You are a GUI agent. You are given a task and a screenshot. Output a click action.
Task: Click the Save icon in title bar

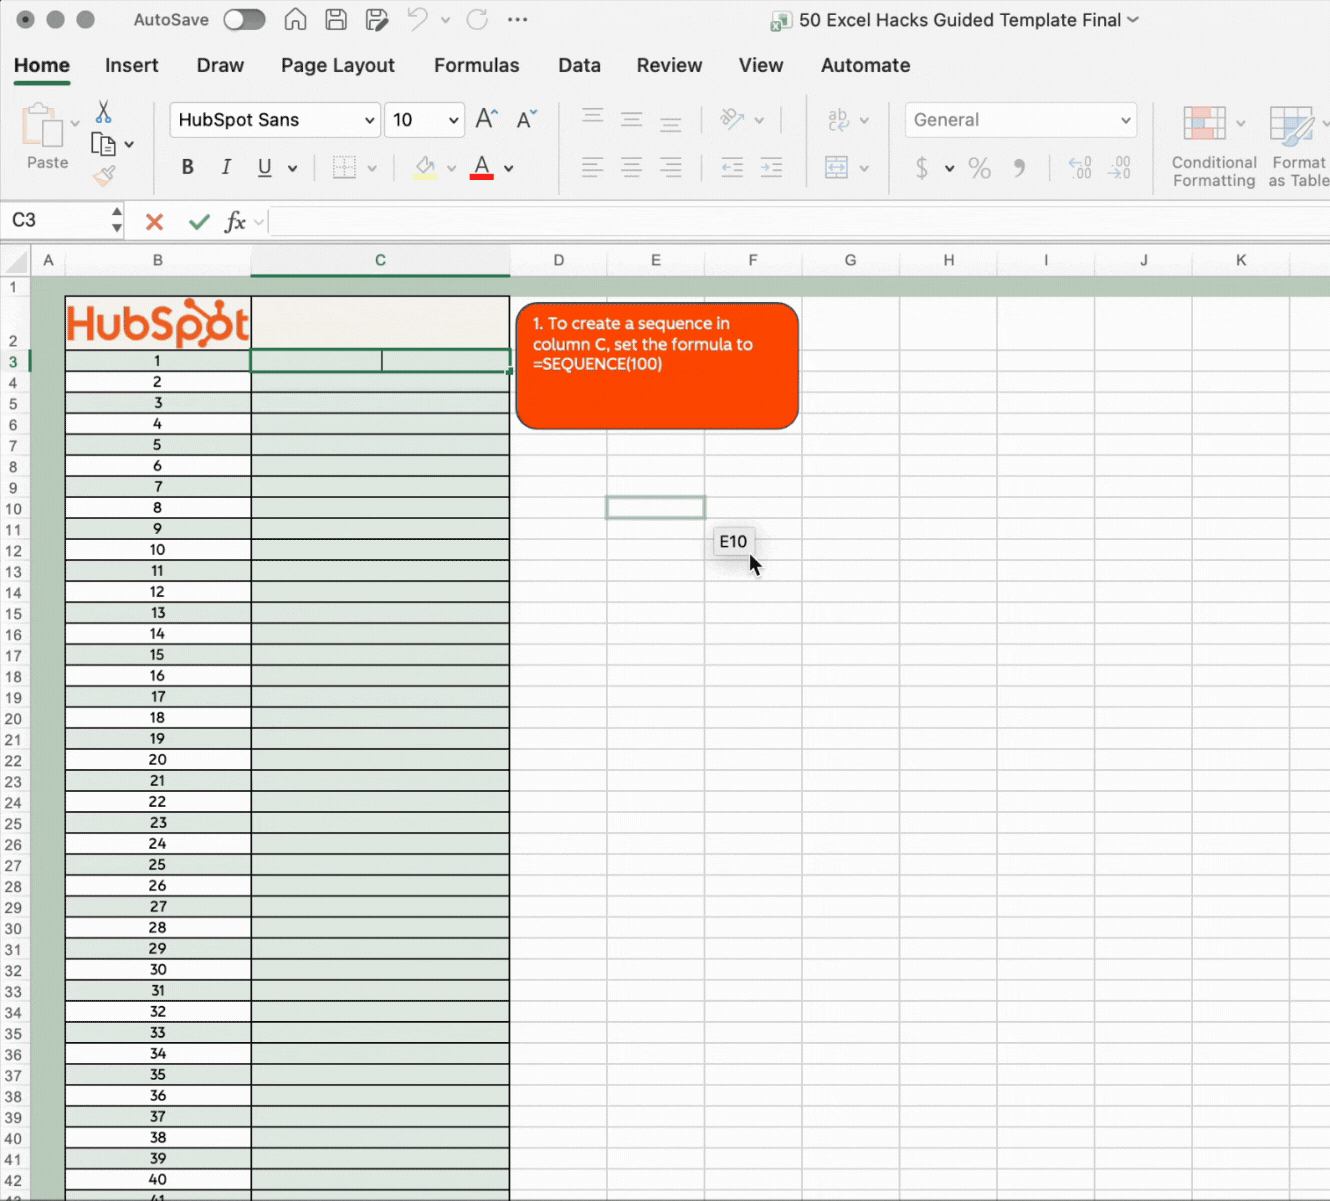pos(336,20)
